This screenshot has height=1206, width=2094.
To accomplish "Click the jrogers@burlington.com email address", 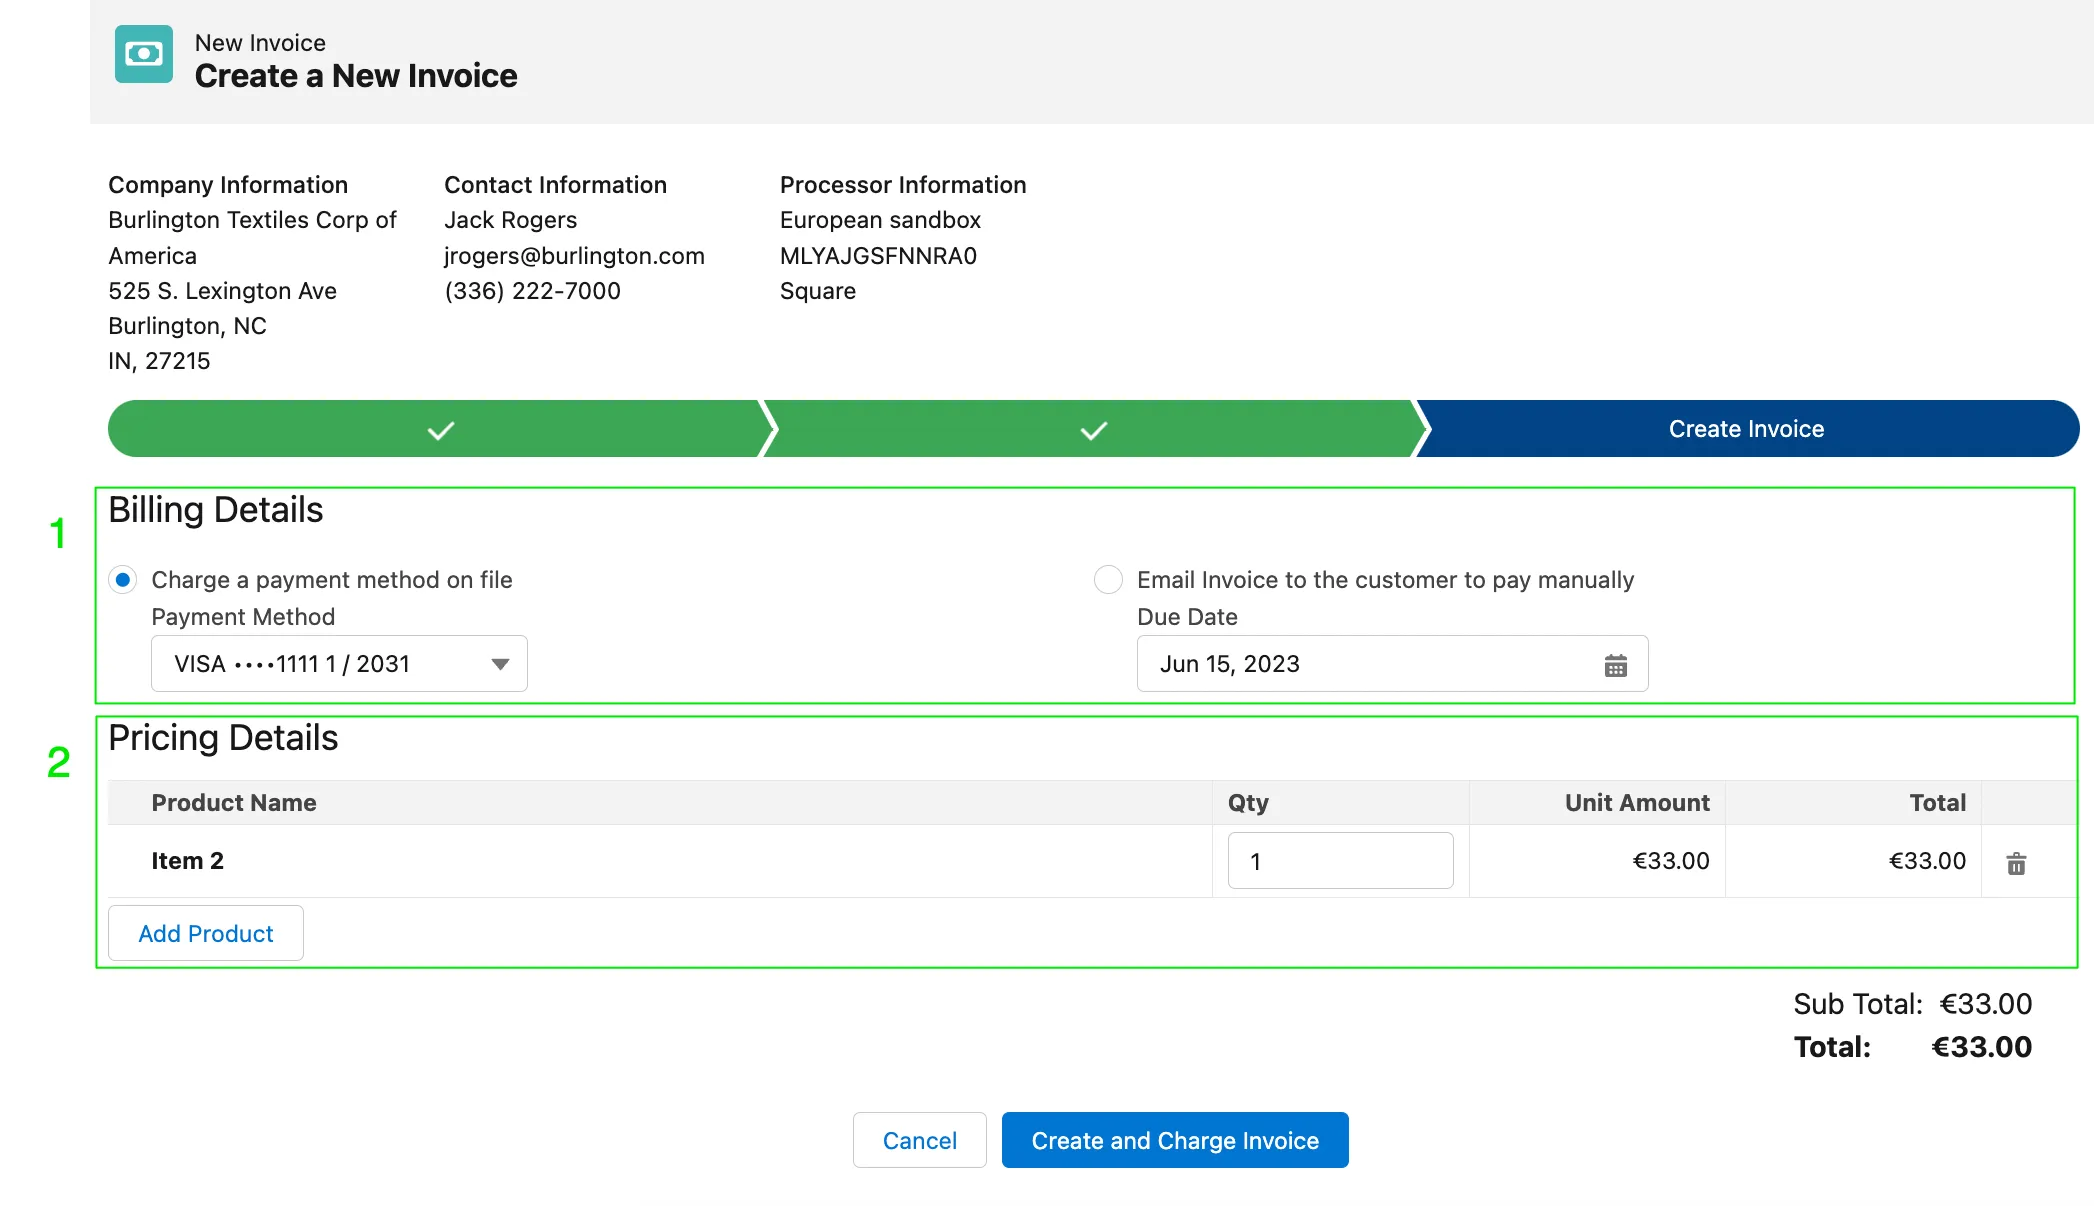I will [574, 256].
